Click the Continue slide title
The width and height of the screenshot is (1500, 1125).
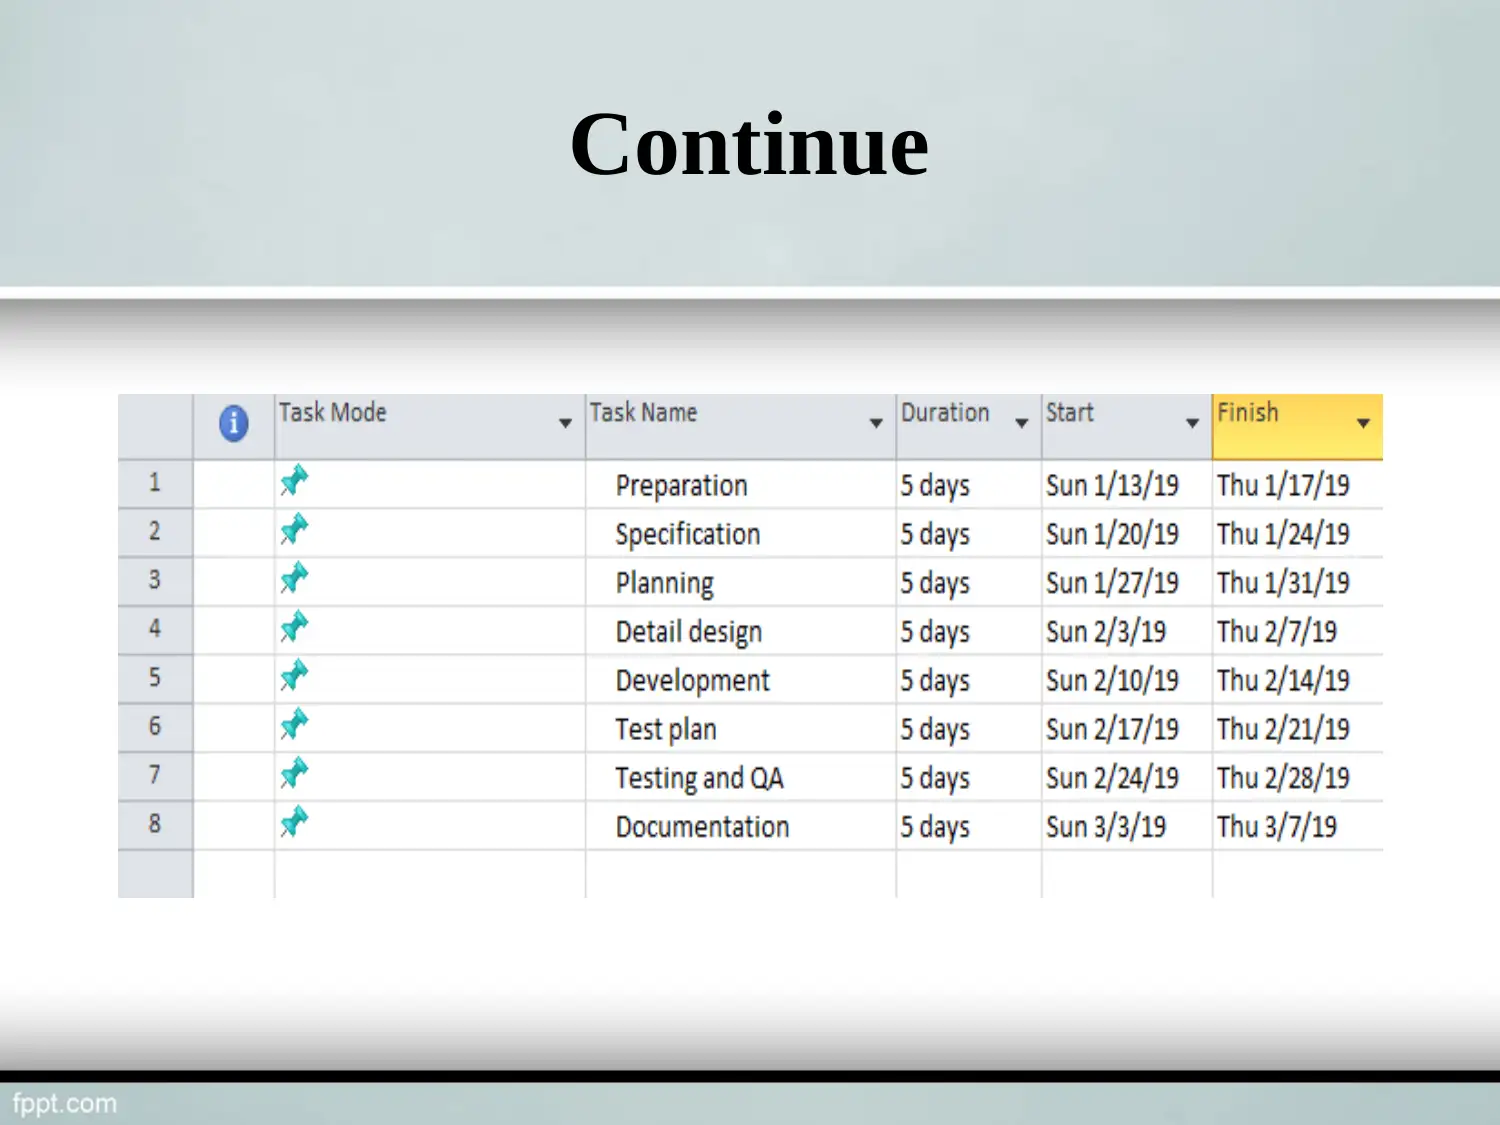[x=749, y=145]
